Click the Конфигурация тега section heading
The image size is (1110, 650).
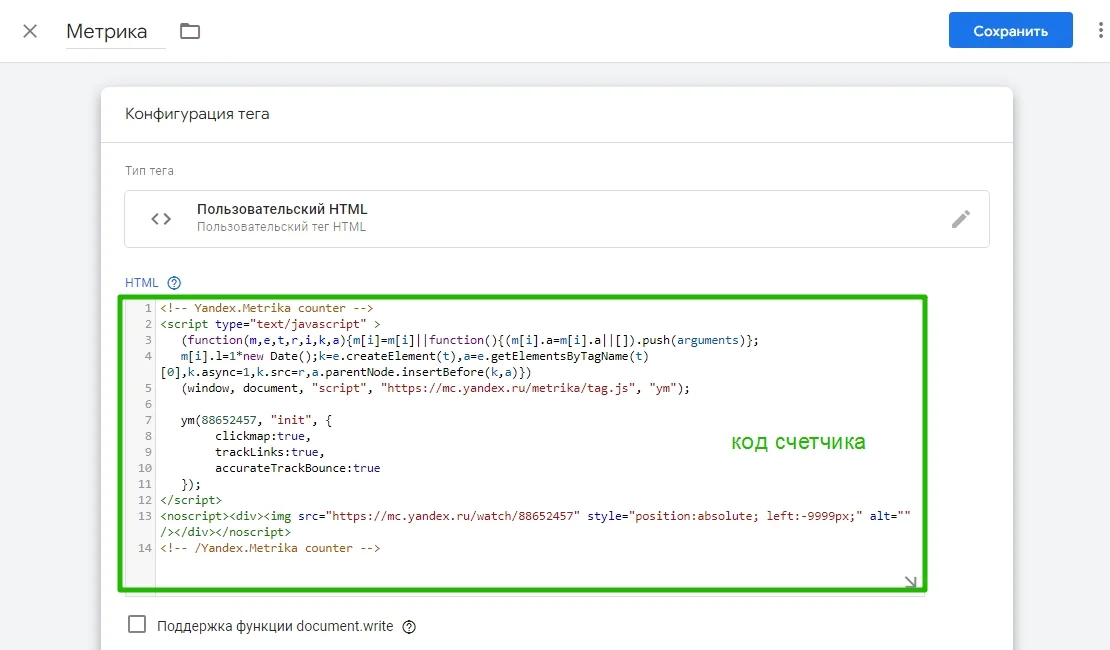[x=197, y=114]
